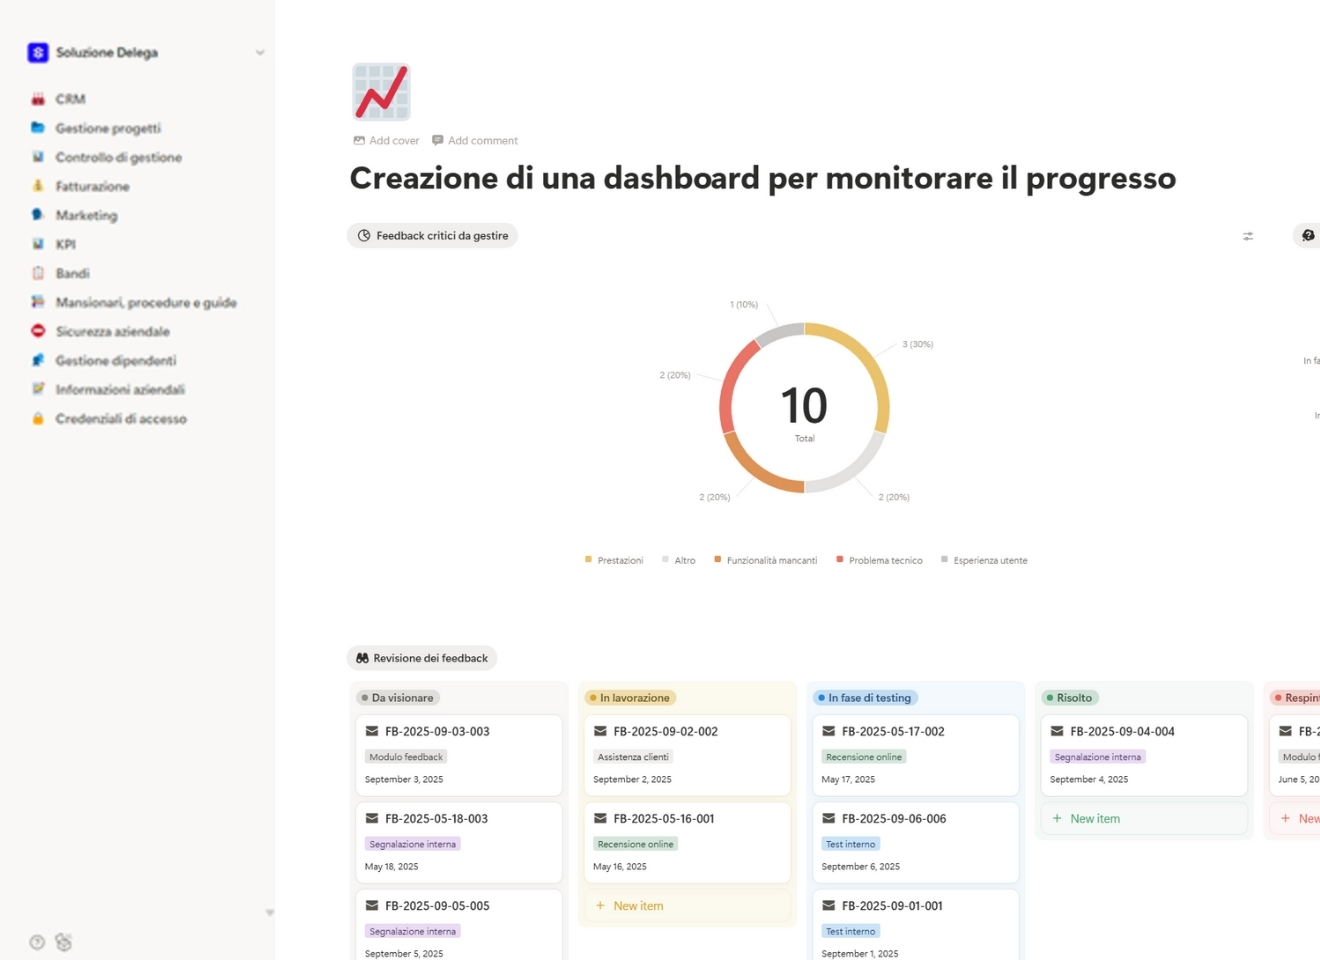Image resolution: width=1320 pixels, height=960 pixels.
Task: Expand the Bandi page in the sidebar
Action: tap(38, 273)
